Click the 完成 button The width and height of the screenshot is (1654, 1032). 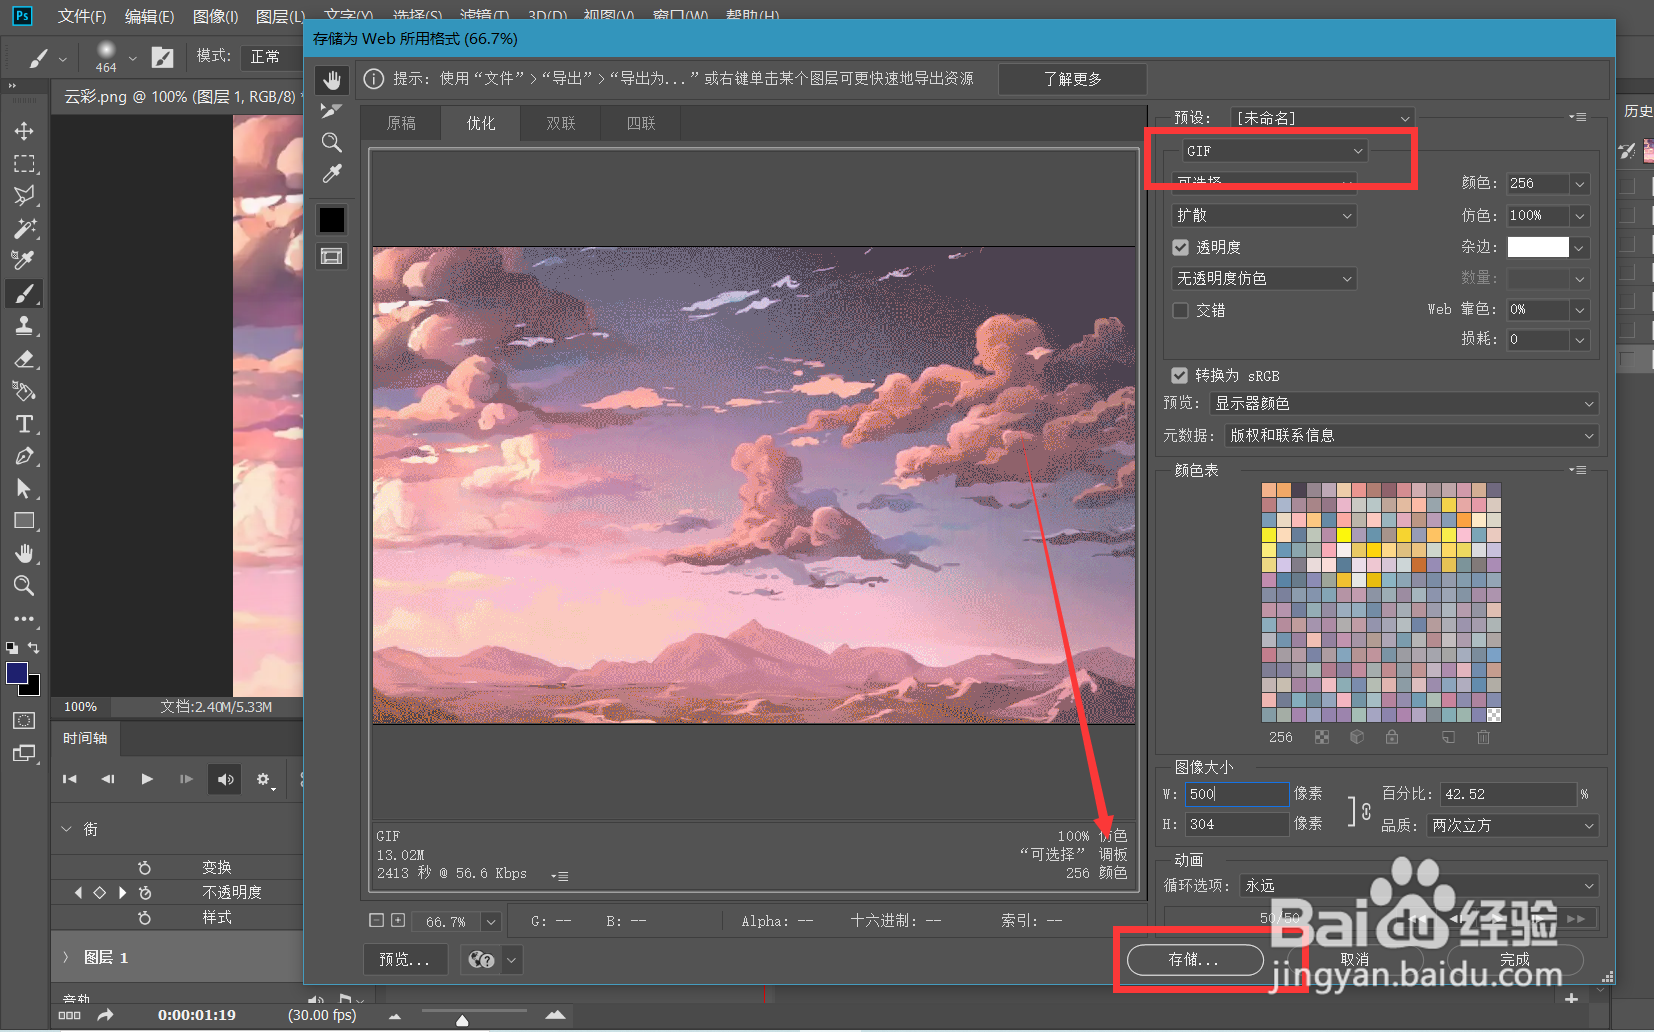pyautogui.click(x=1515, y=960)
